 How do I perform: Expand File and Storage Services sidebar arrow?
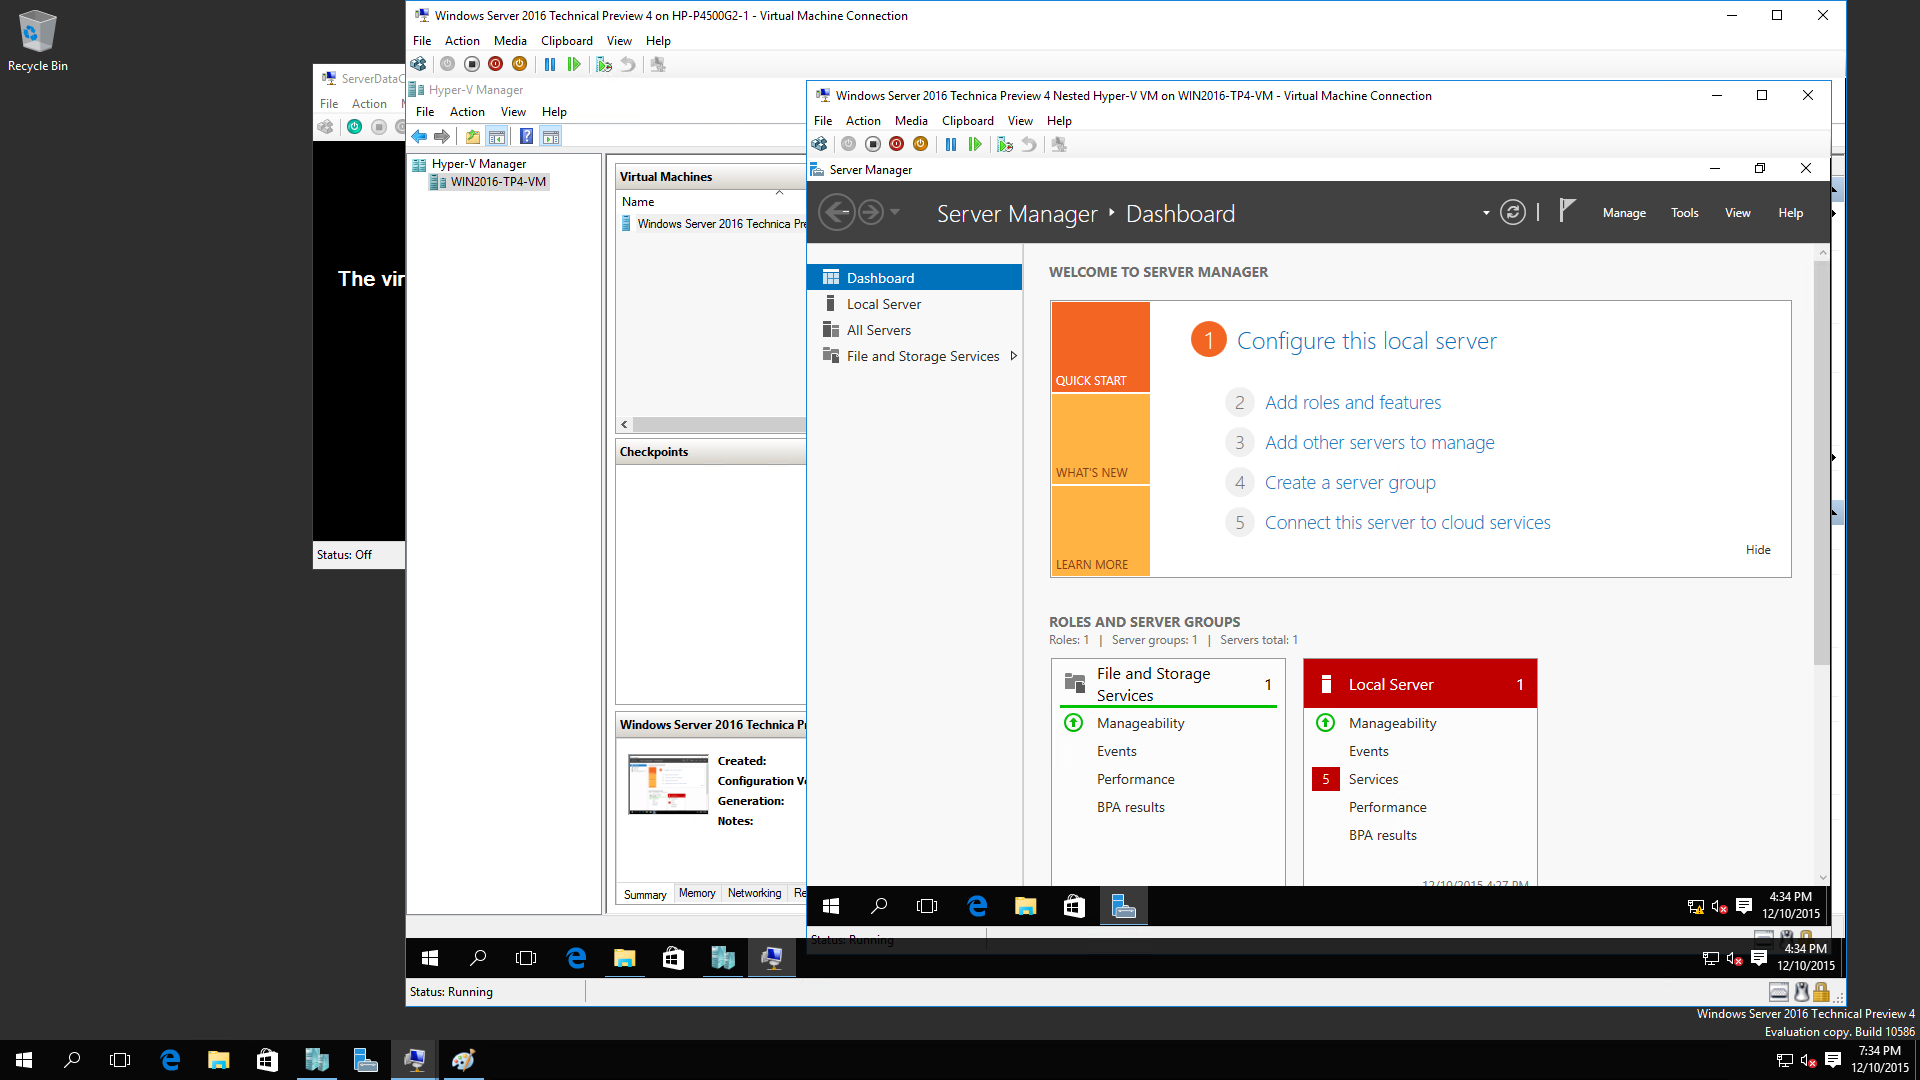(1014, 356)
